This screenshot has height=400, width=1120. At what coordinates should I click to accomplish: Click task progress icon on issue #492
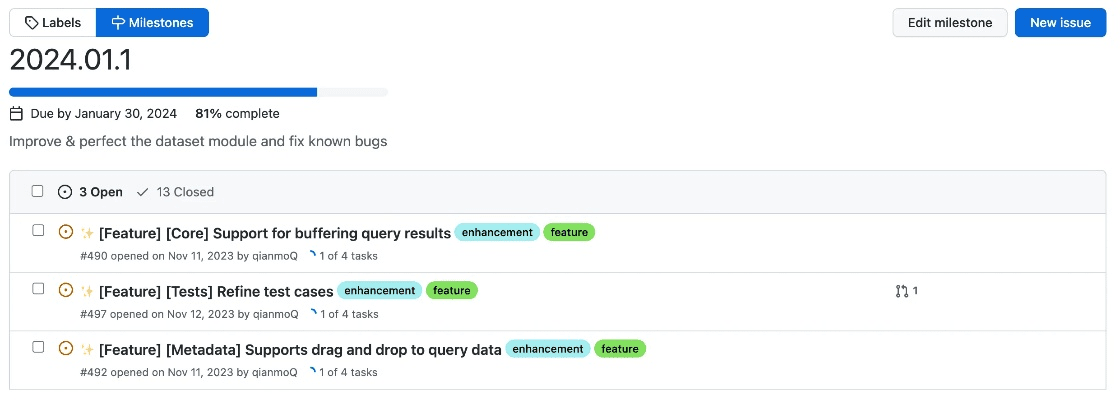(311, 373)
